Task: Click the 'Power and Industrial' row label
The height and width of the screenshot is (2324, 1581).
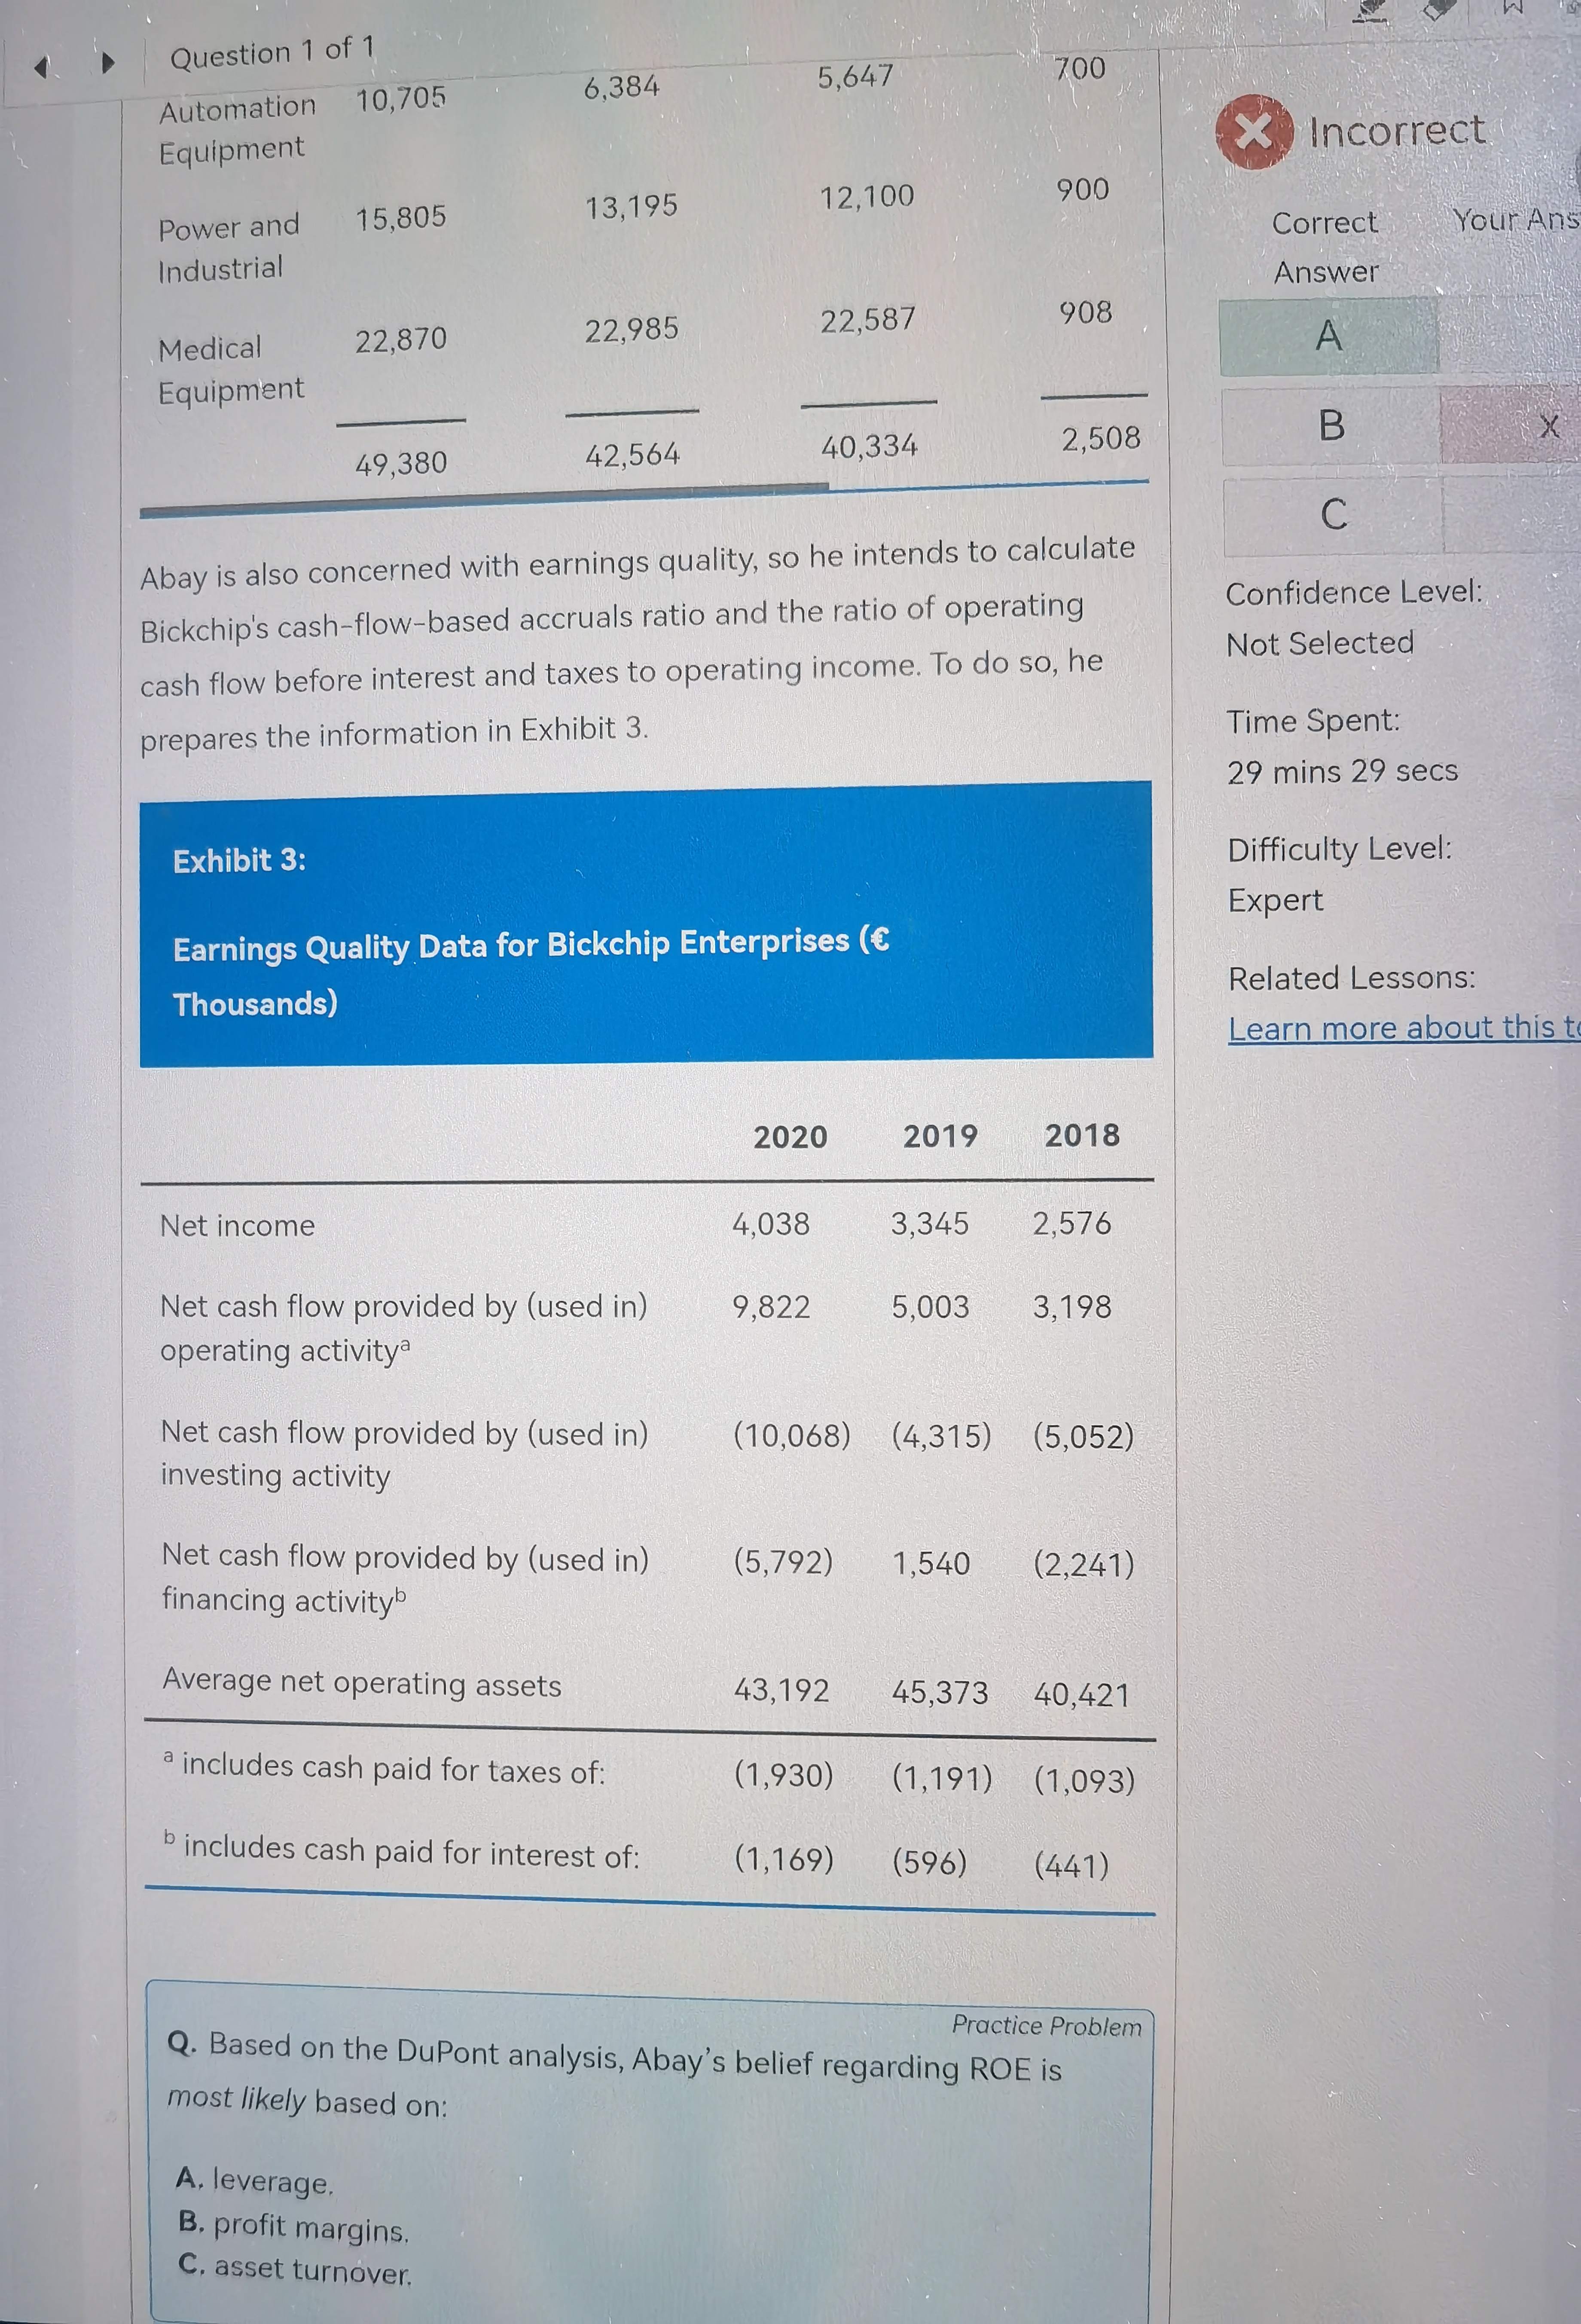Action: (x=229, y=247)
